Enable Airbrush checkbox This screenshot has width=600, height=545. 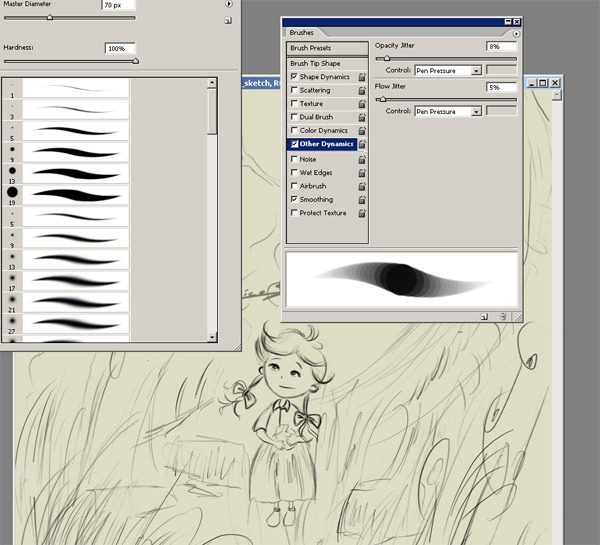294,186
